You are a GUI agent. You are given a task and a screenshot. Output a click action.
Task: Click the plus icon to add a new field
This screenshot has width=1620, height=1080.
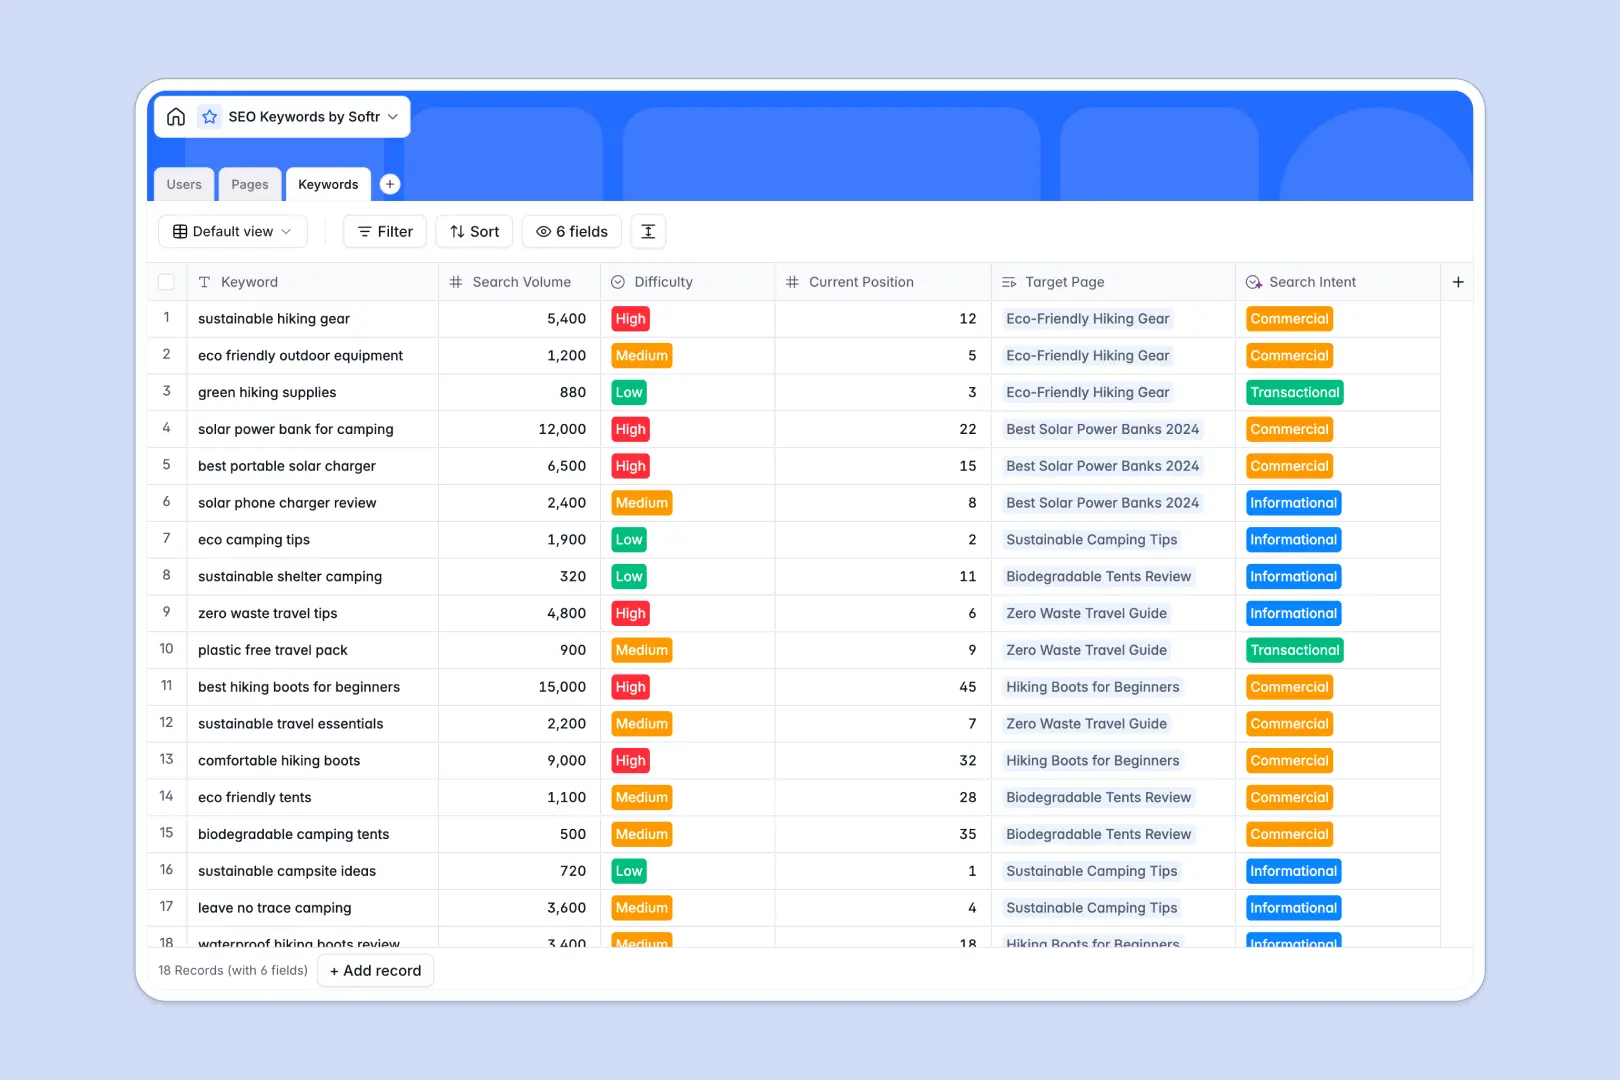coord(1458,281)
